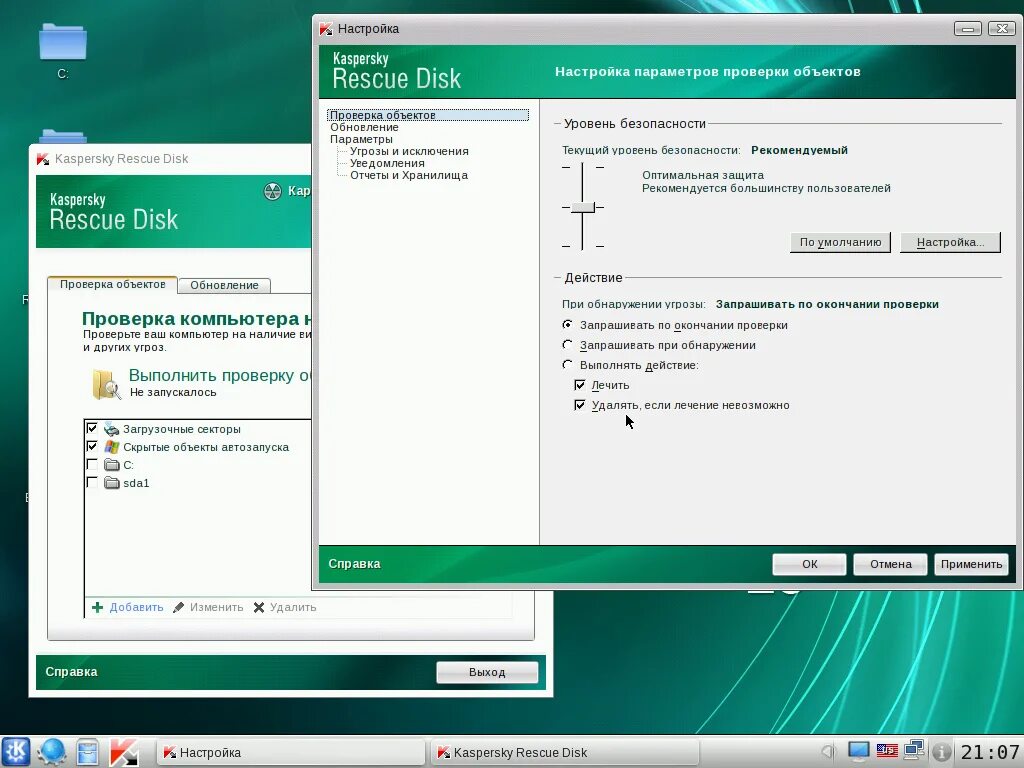
Task: Click the green plus icon next to Добавить
Action: point(97,607)
